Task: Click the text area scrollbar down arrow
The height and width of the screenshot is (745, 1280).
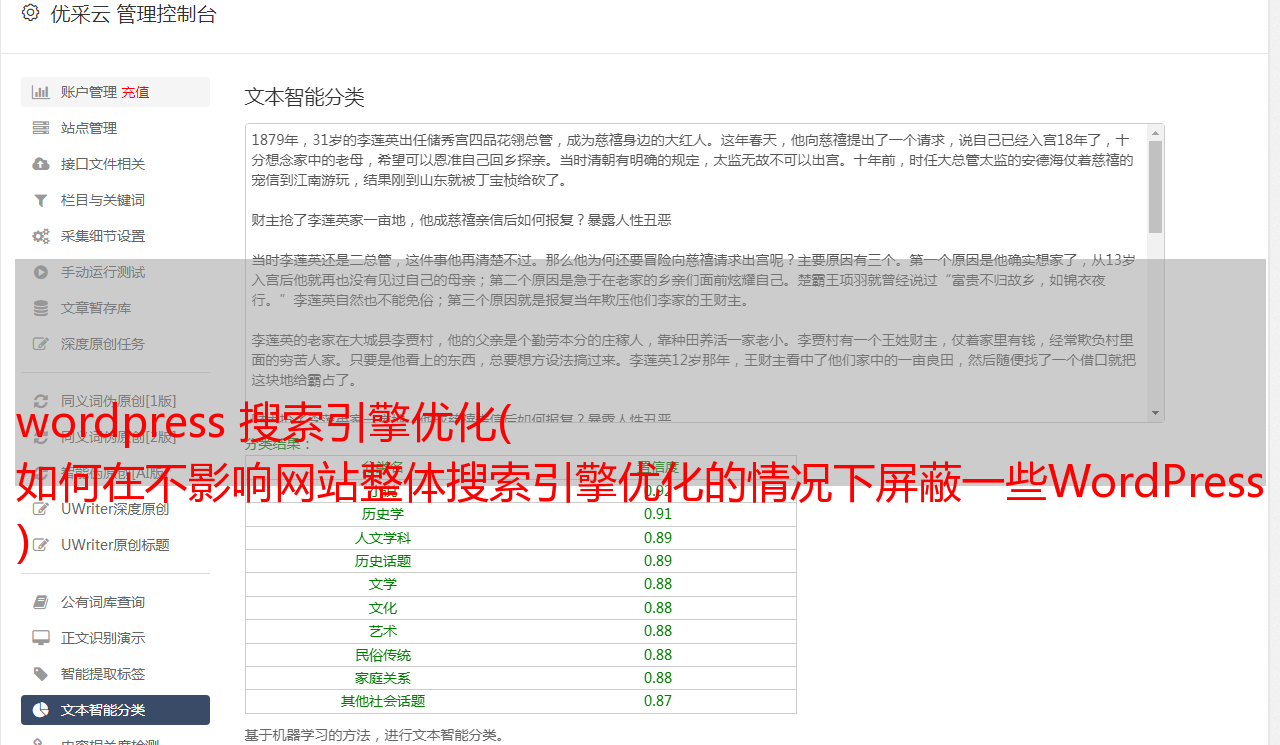Action: 1156,413
